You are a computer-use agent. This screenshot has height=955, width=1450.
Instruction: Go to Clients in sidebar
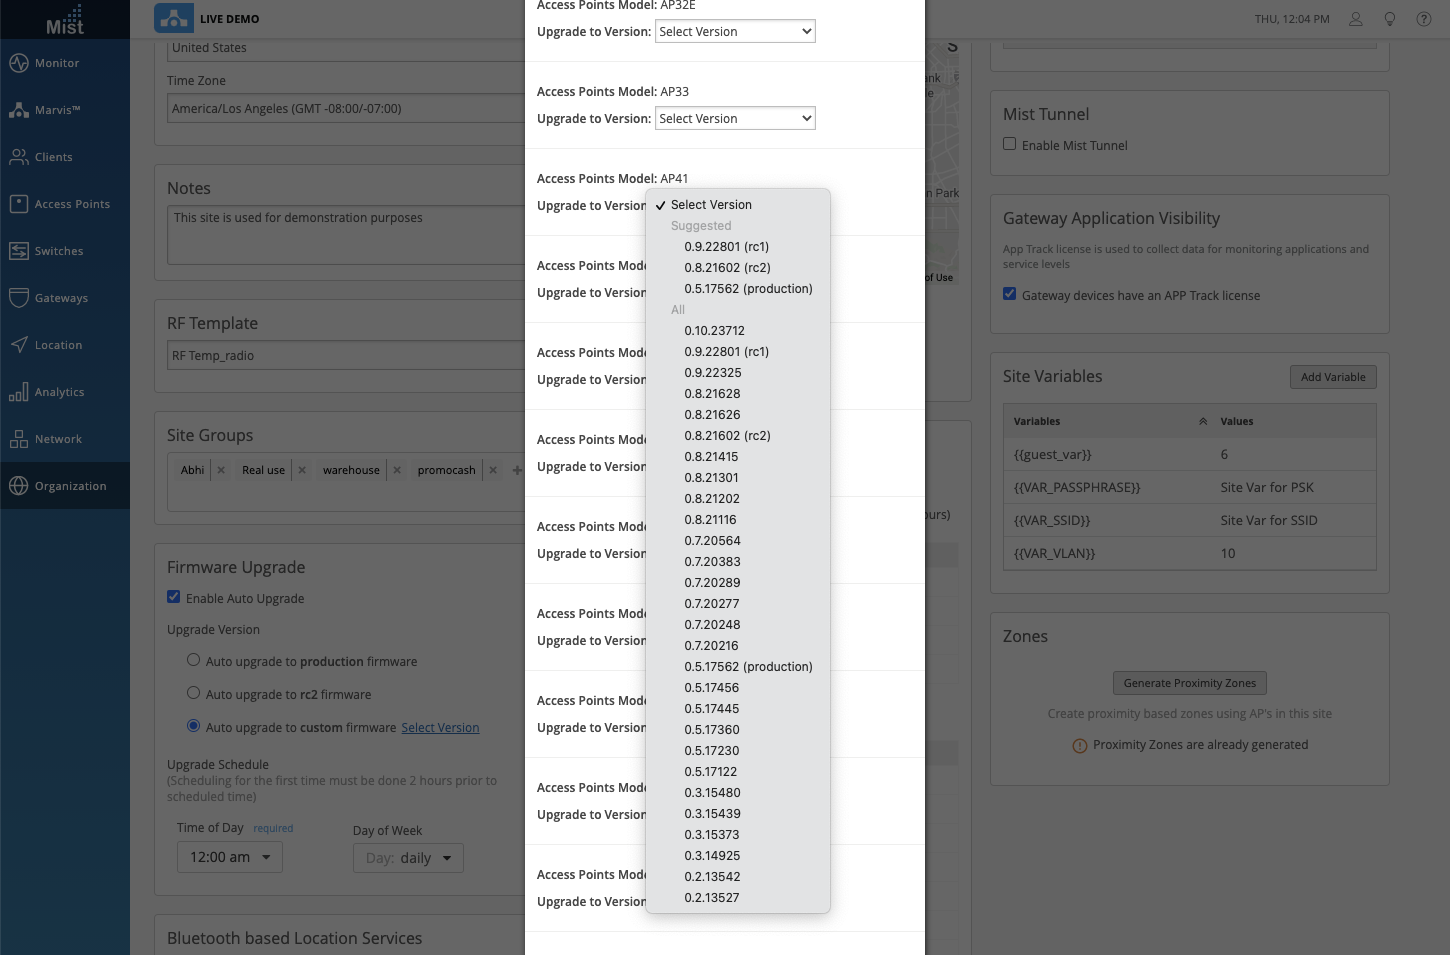(19, 157)
